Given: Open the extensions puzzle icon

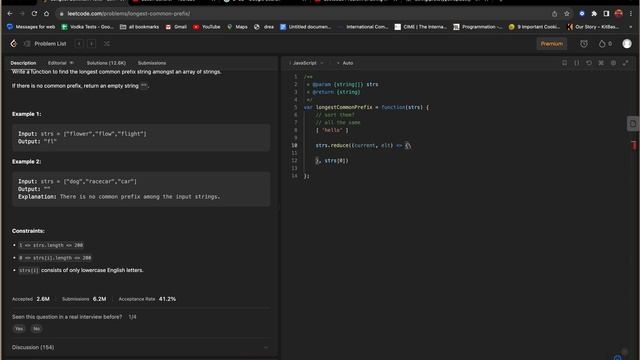Looking at the screenshot, I should 594,13.
